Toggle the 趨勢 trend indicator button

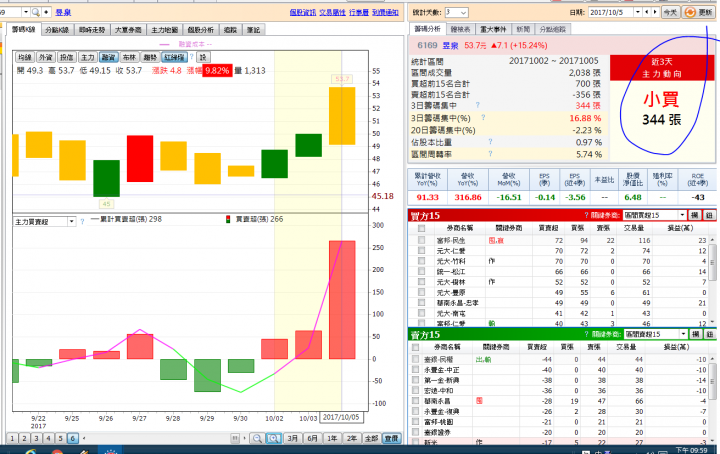click(150, 57)
